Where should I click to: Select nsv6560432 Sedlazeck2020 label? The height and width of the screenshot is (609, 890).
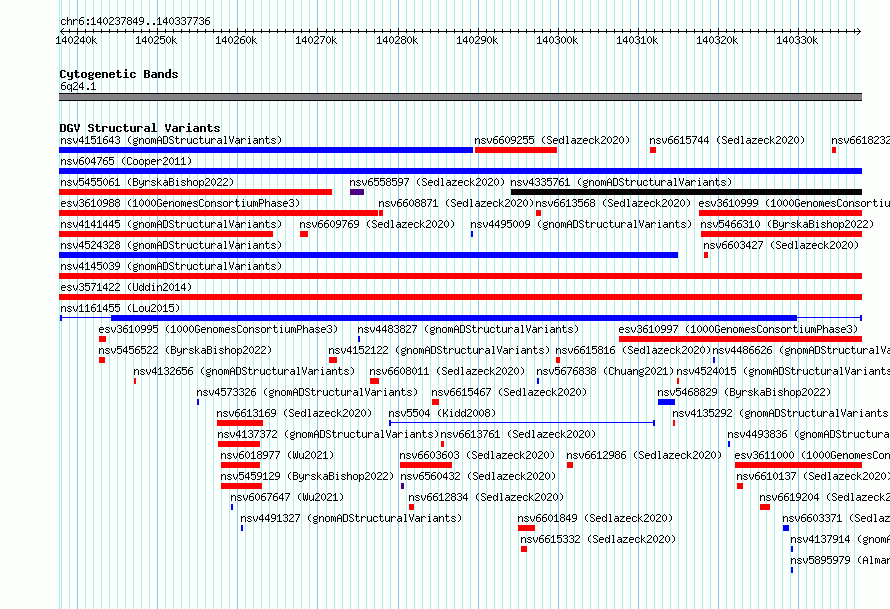point(478,476)
